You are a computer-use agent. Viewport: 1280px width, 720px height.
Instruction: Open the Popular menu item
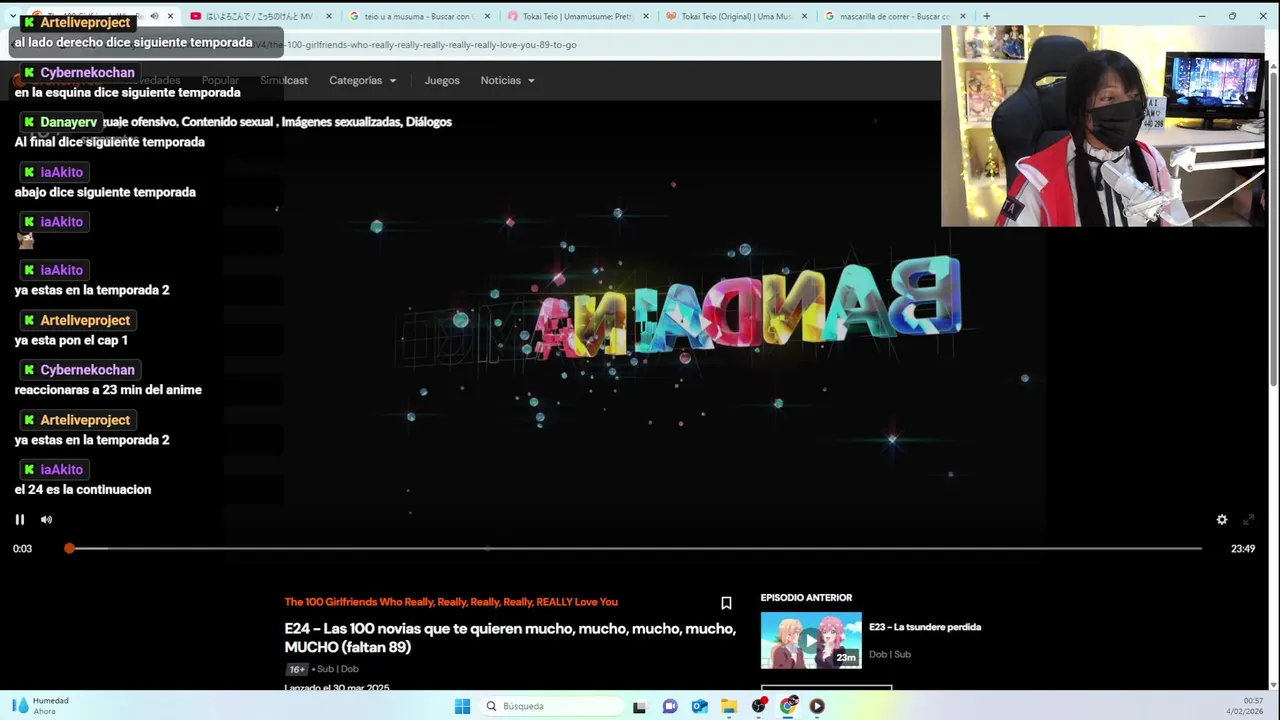click(x=220, y=80)
